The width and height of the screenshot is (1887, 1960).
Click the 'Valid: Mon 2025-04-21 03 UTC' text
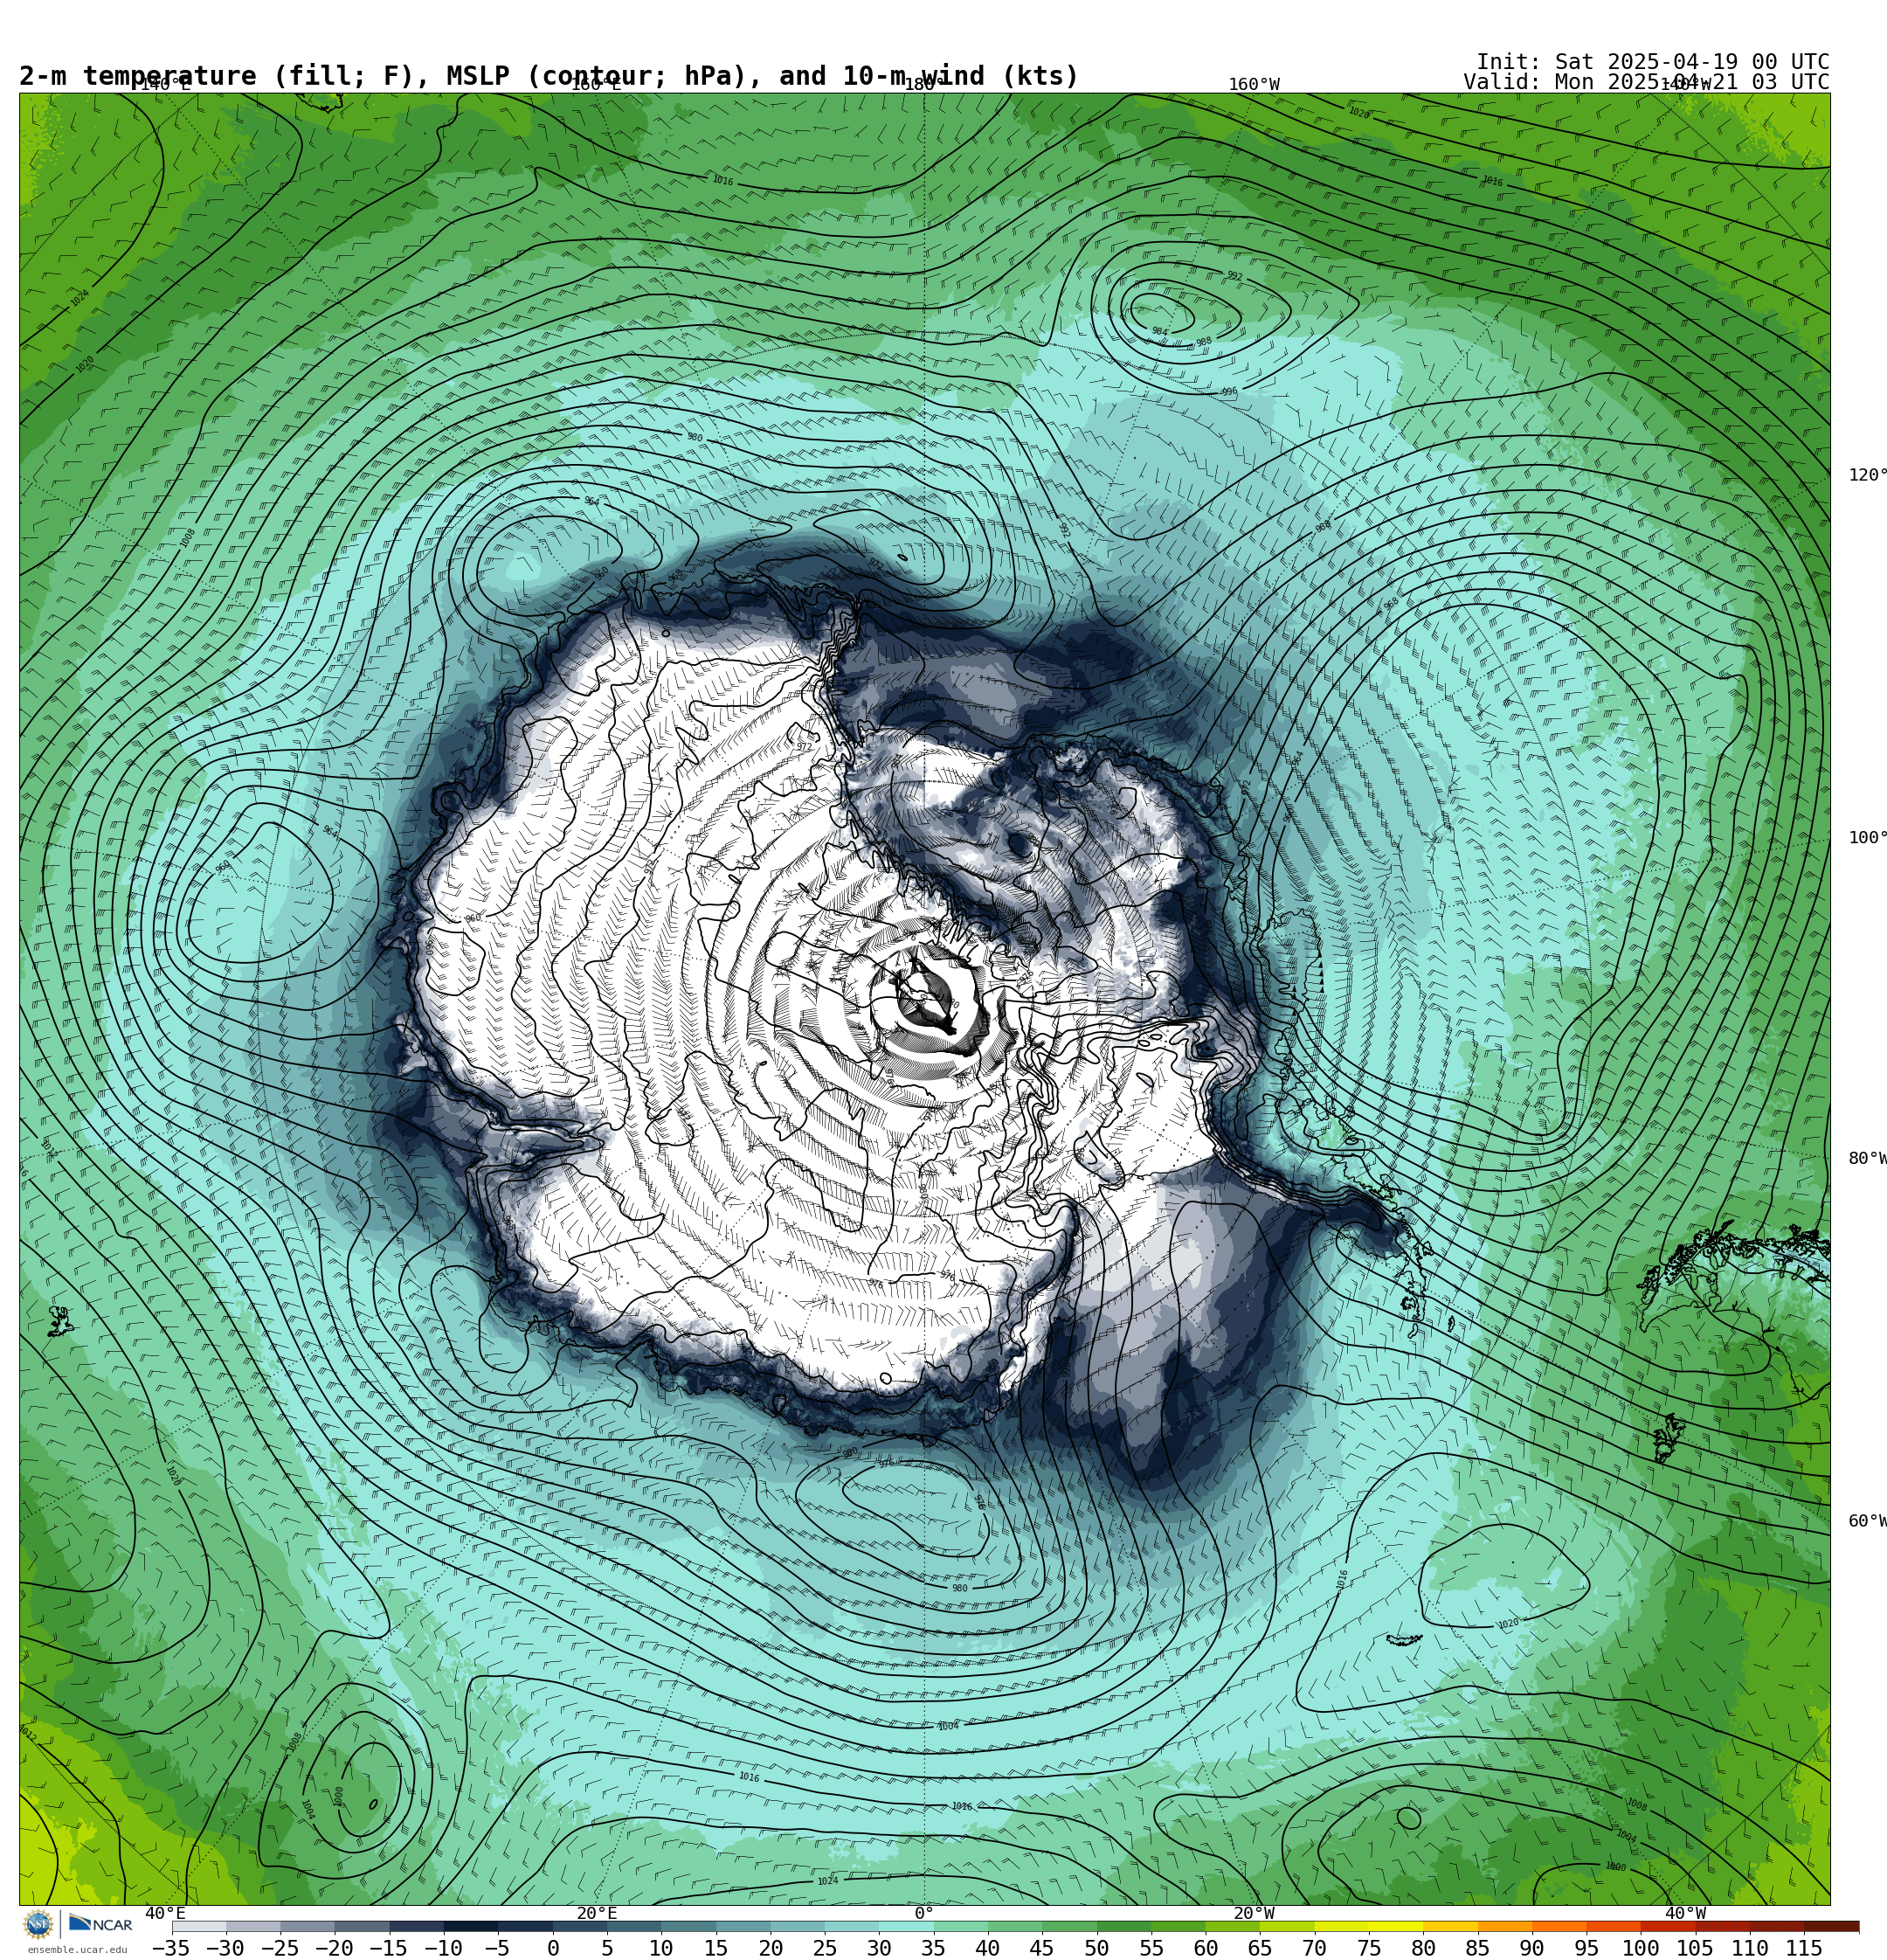pyautogui.click(x=1646, y=82)
